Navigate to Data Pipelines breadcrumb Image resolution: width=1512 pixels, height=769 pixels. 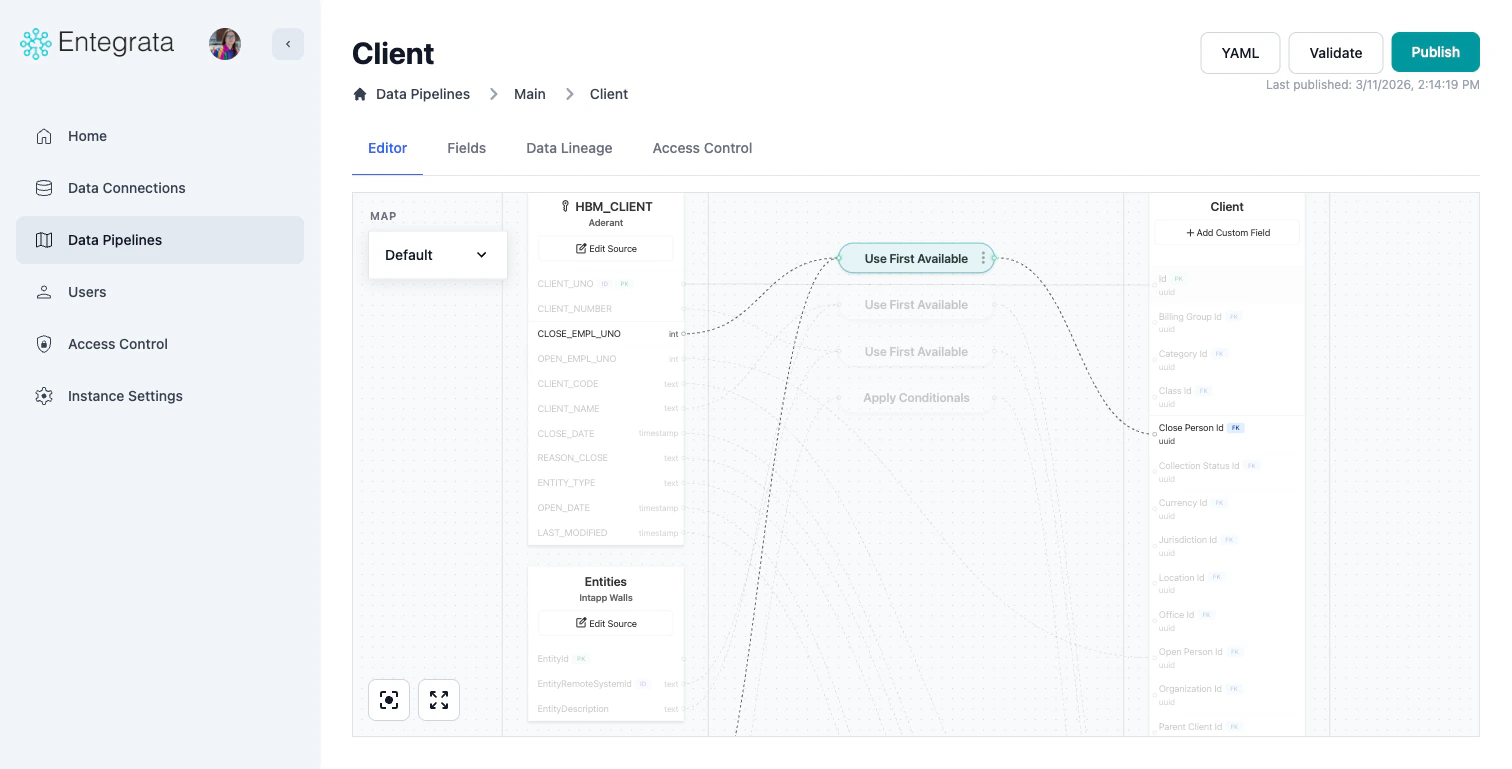tap(423, 94)
